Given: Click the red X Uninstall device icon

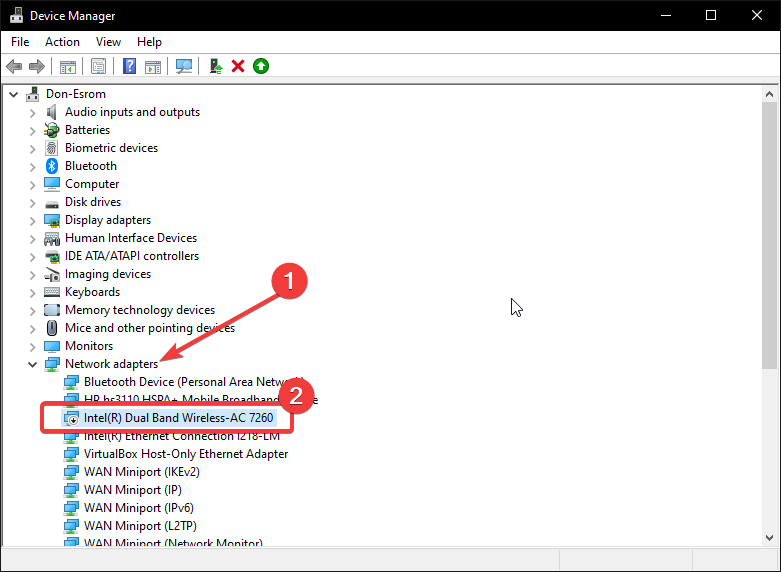Looking at the screenshot, I should coord(238,66).
